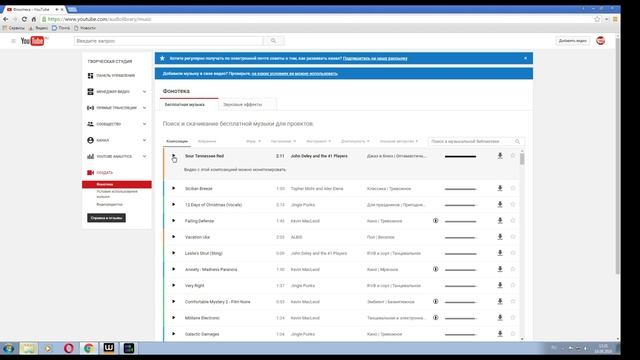Click the newsletter subscribe link in banner
The image size is (640, 360).
click(375, 58)
